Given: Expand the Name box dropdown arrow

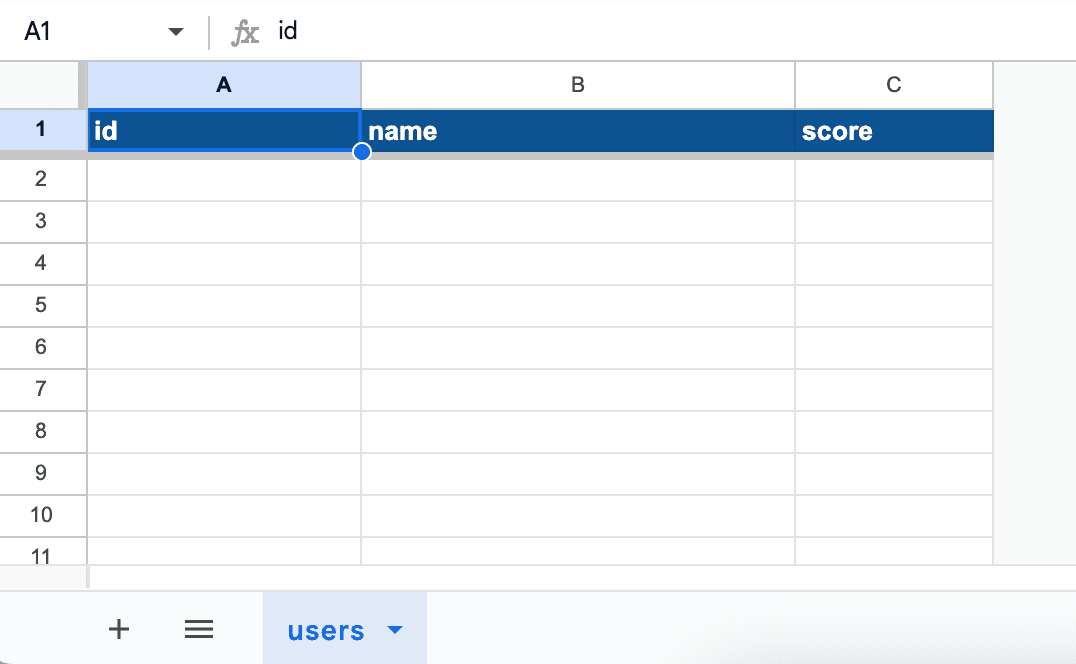Looking at the screenshot, I should click(x=176, y=32).
